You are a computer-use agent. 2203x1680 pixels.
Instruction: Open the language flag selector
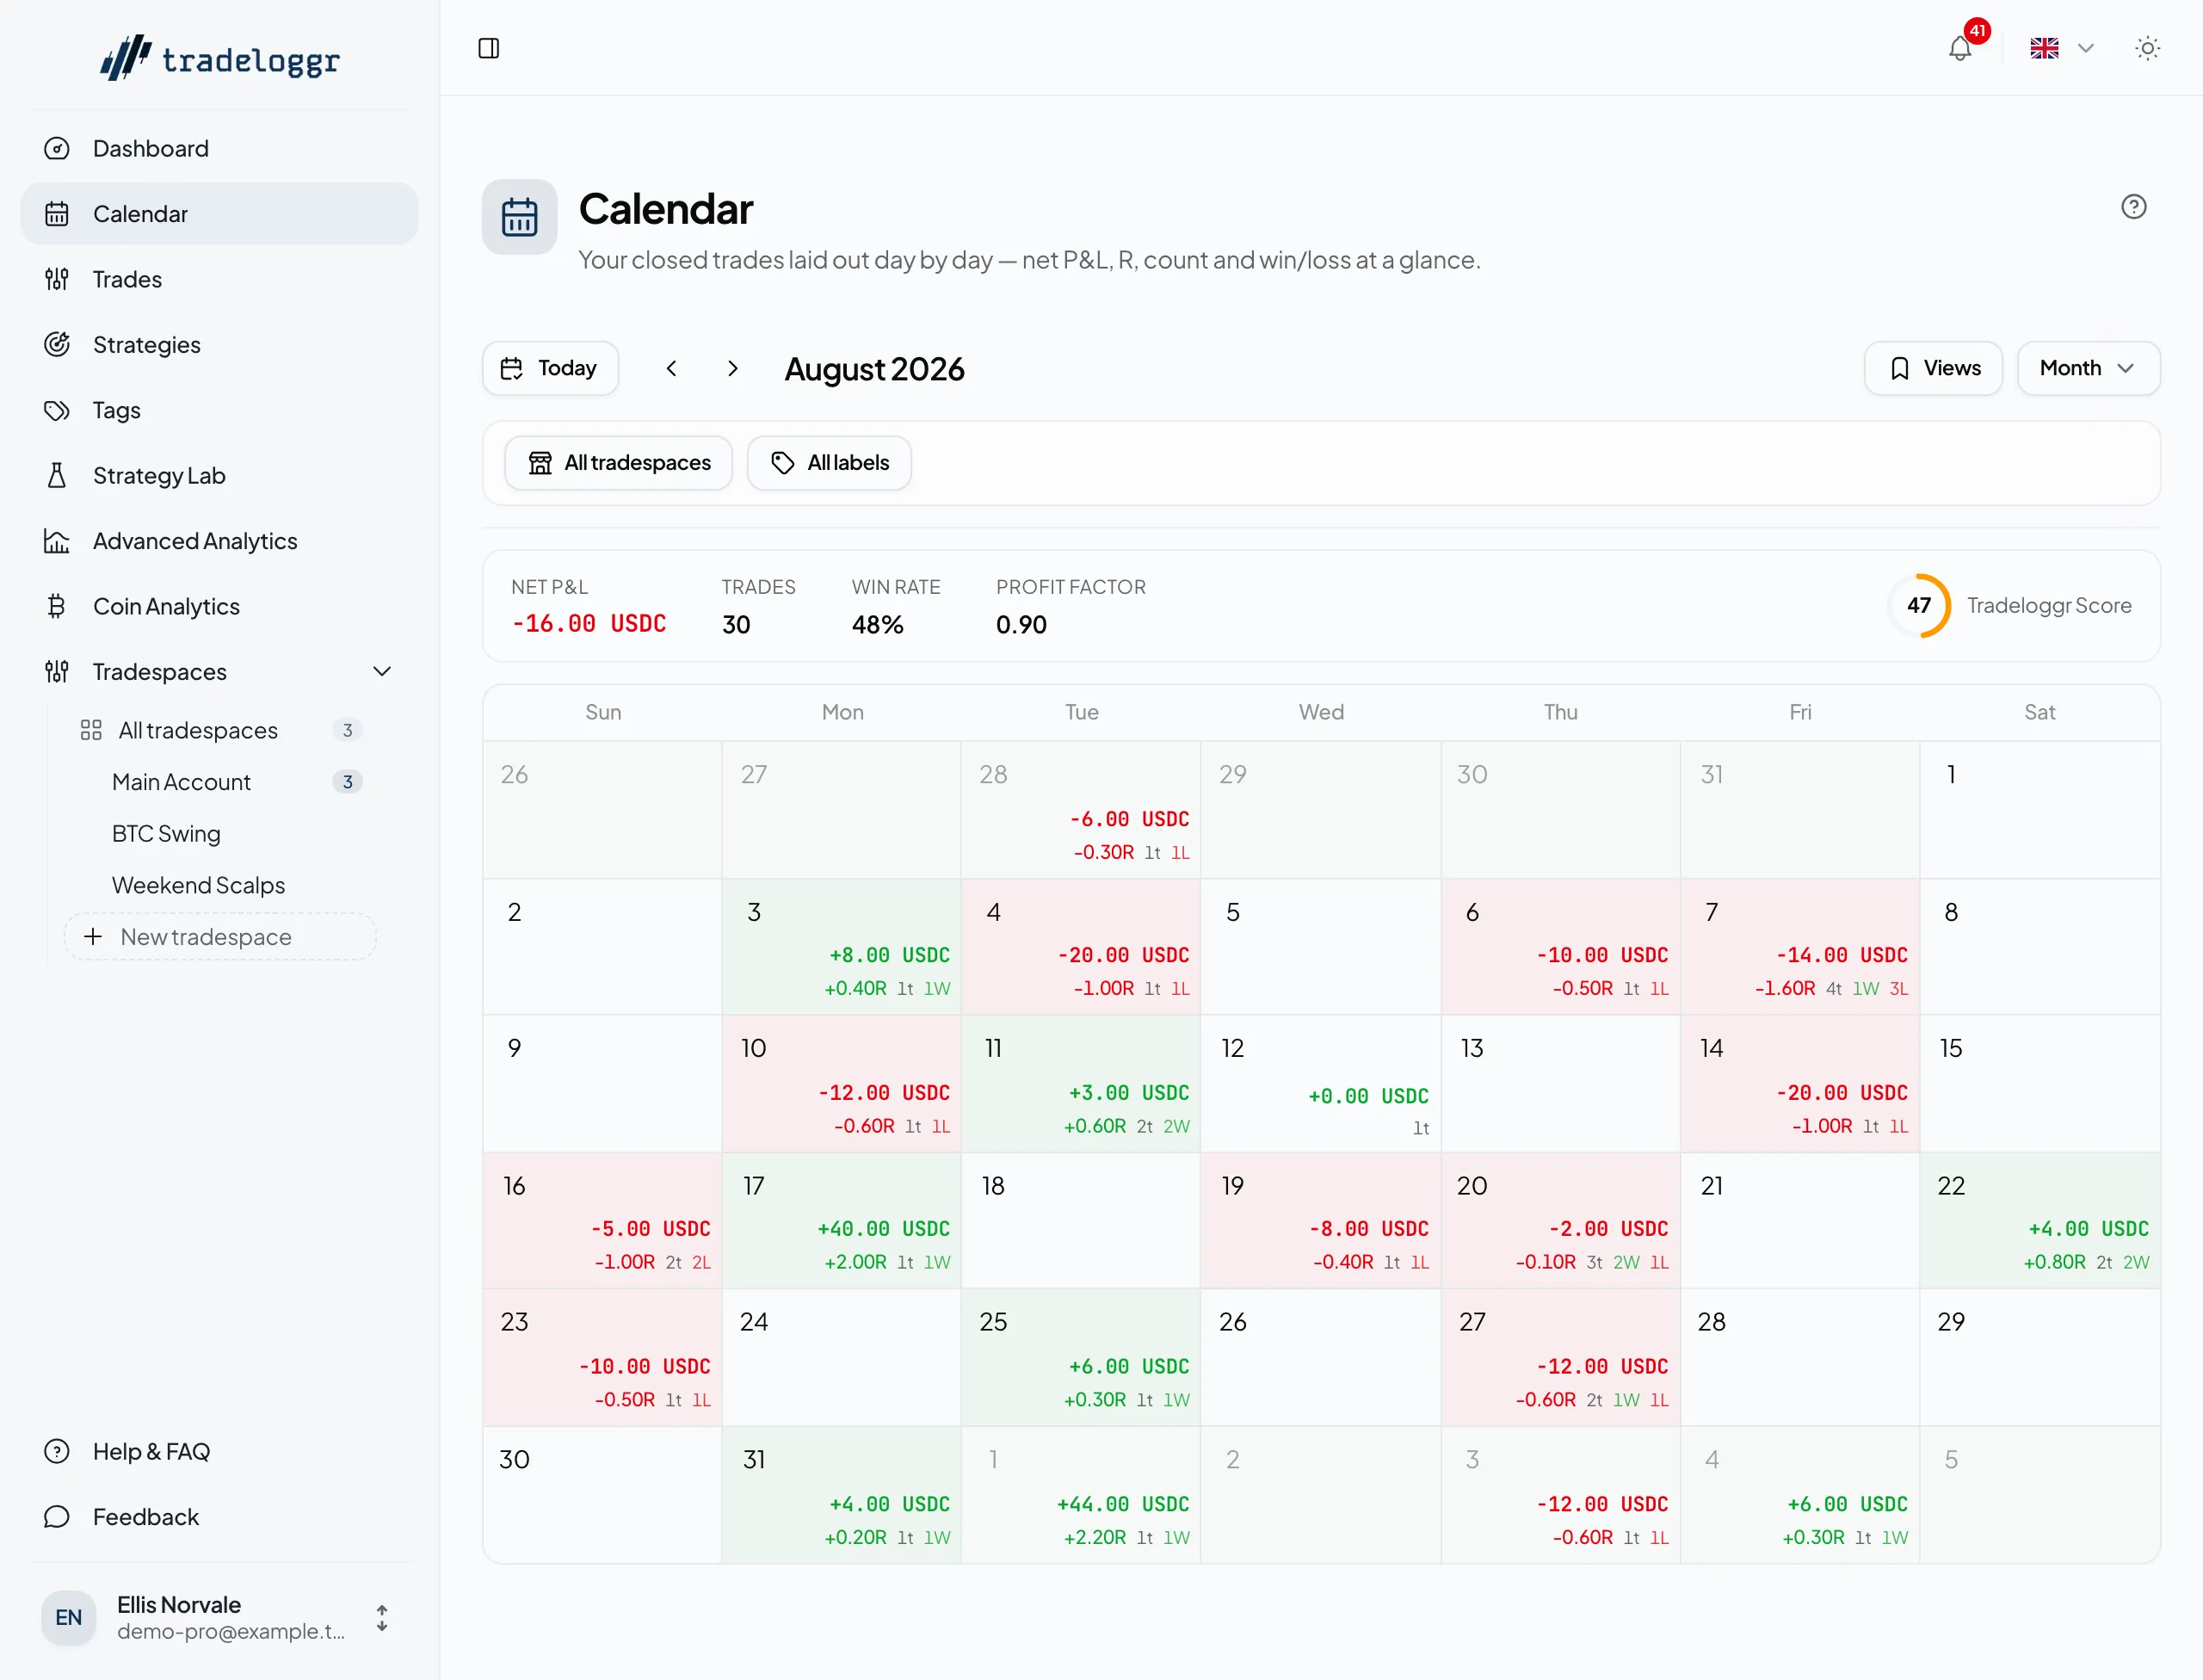pos(2062,48)
